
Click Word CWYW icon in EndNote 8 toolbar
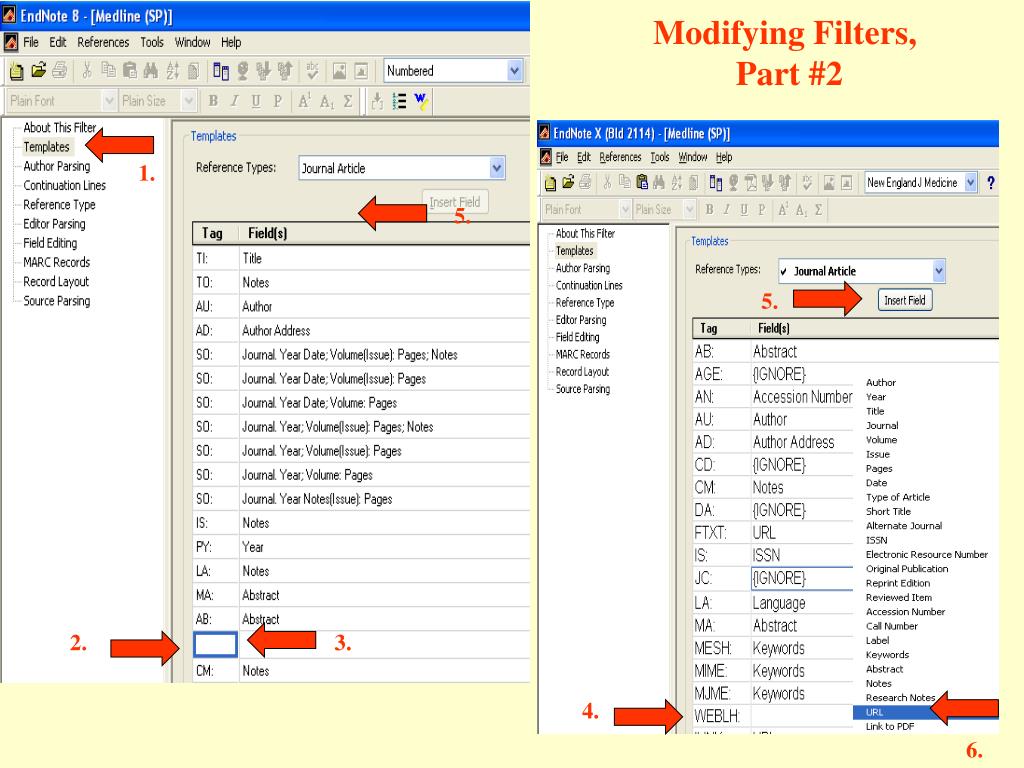pos(421,101)
